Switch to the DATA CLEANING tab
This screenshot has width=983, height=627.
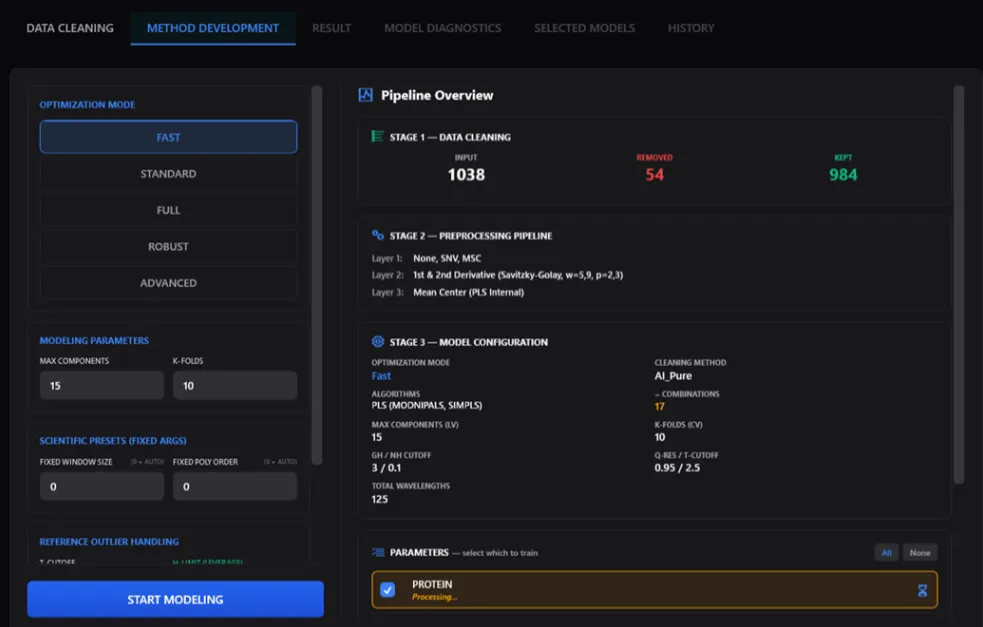click(70, 28)
